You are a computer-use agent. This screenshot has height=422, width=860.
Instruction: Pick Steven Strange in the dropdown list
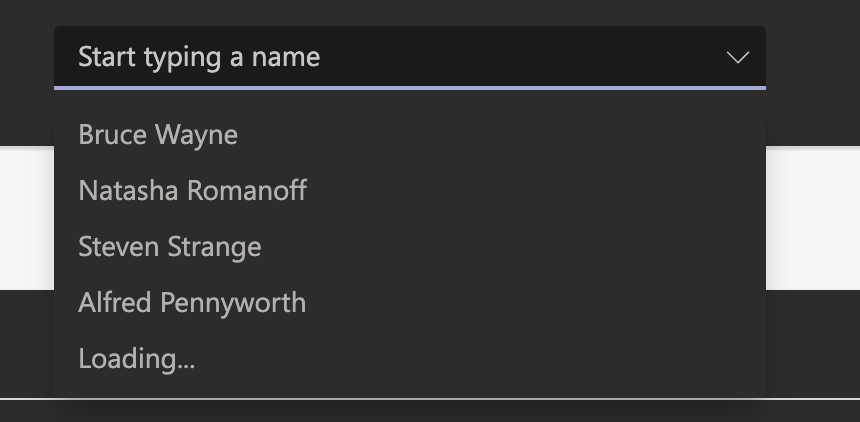[x=169, y=246]
